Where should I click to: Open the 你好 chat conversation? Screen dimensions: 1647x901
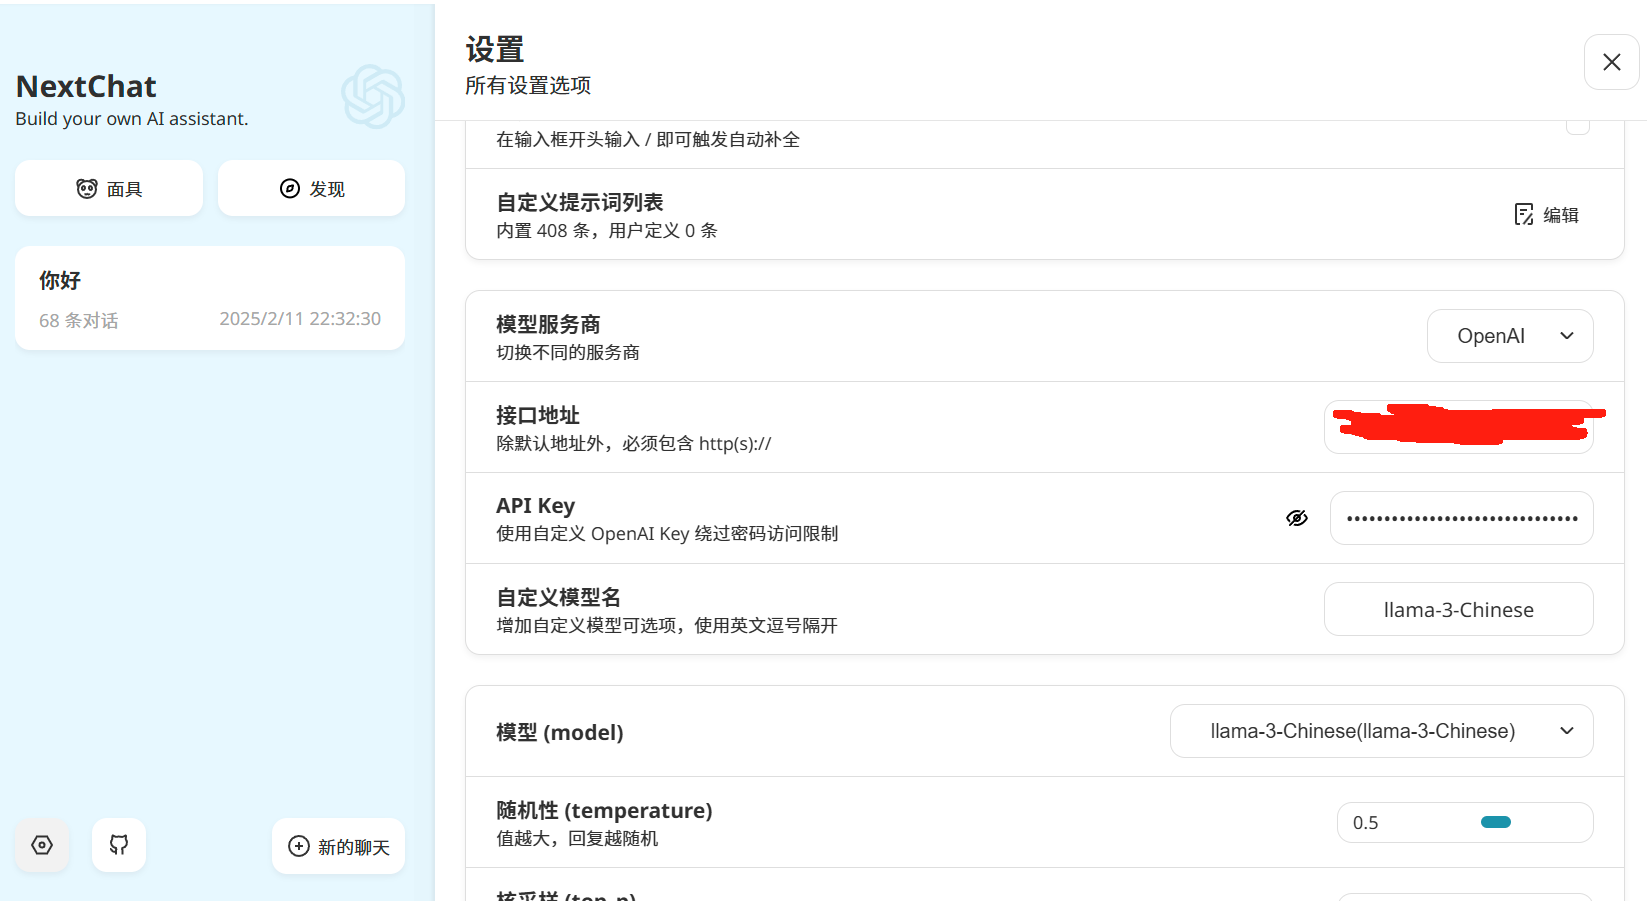210,298
